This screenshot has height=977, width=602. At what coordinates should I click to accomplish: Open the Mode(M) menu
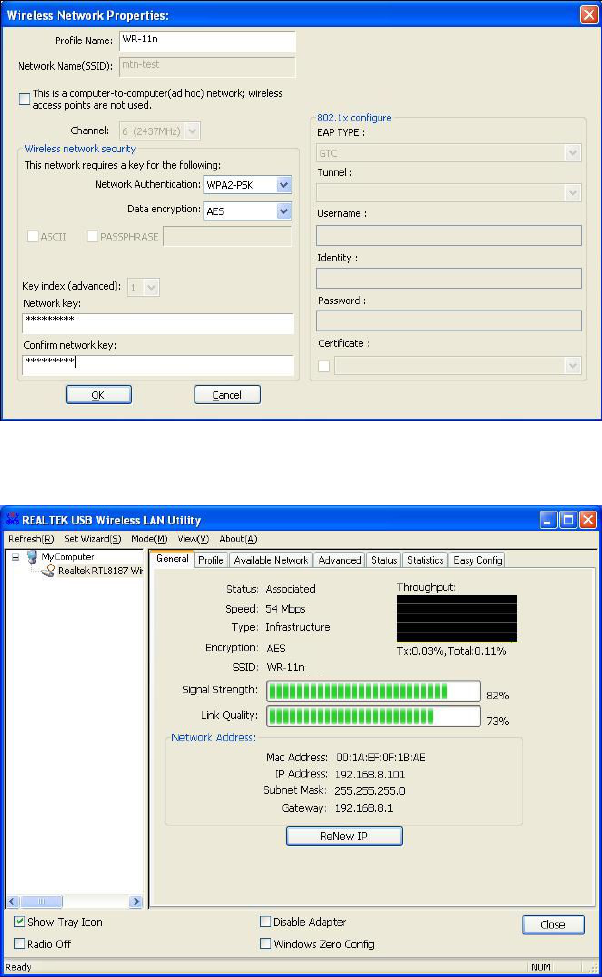point(149,539)
